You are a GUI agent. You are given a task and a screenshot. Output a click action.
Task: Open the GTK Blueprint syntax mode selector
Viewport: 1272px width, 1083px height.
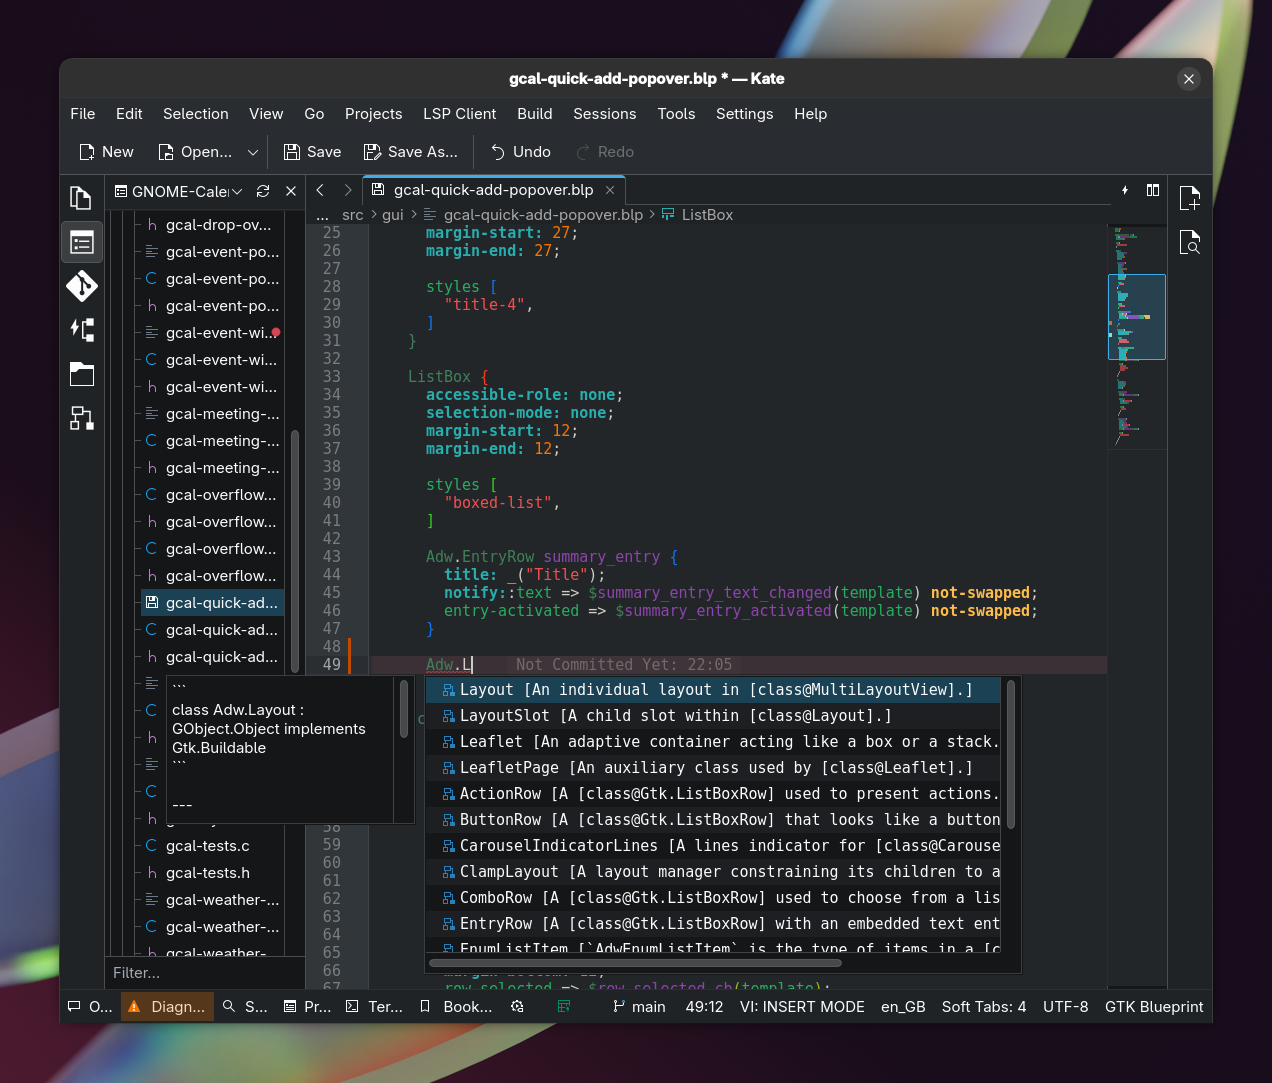(1153, 1007)
